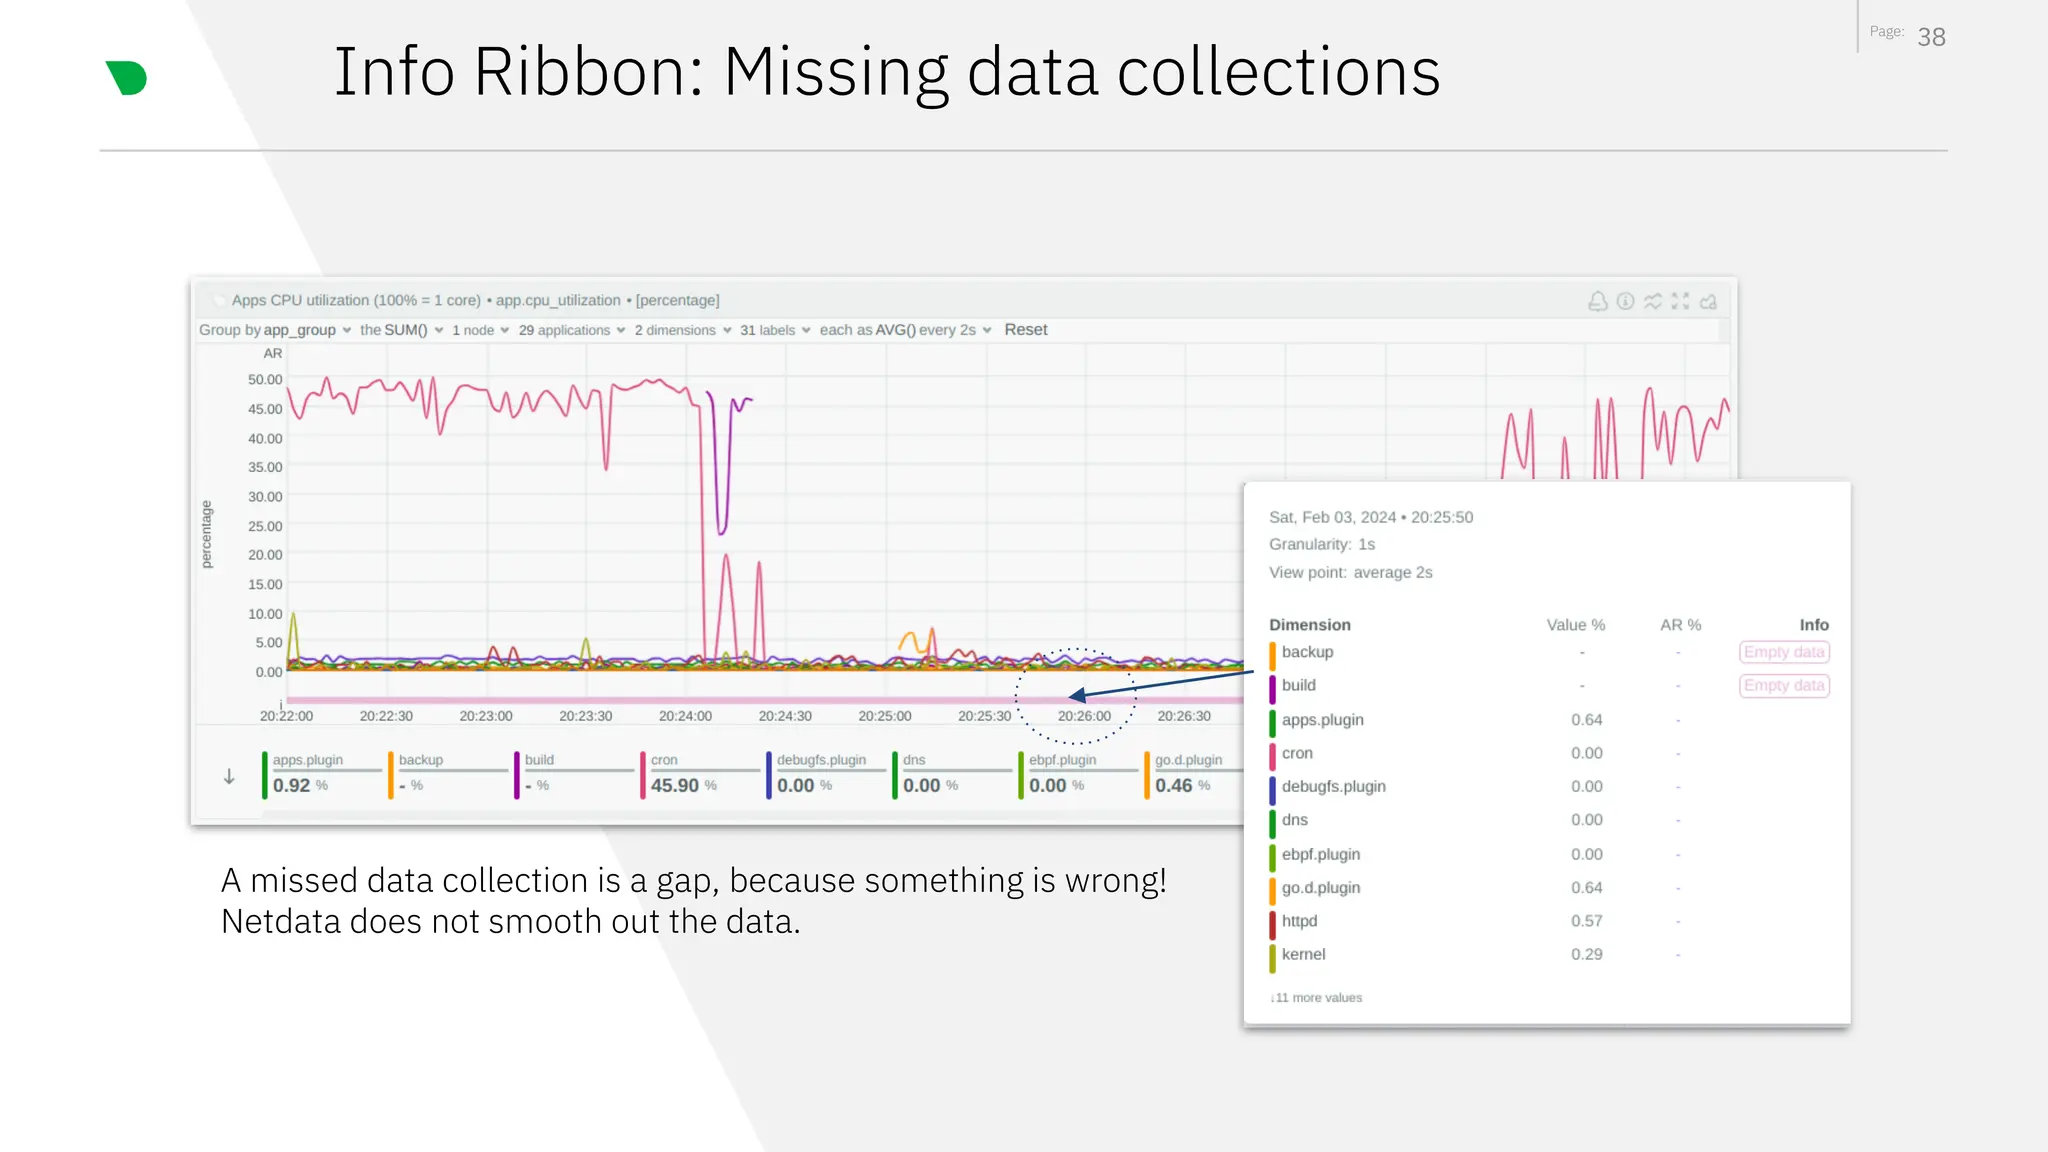
Task: Expand chart to fullscreen
Action: click(x=1680, y=301)
